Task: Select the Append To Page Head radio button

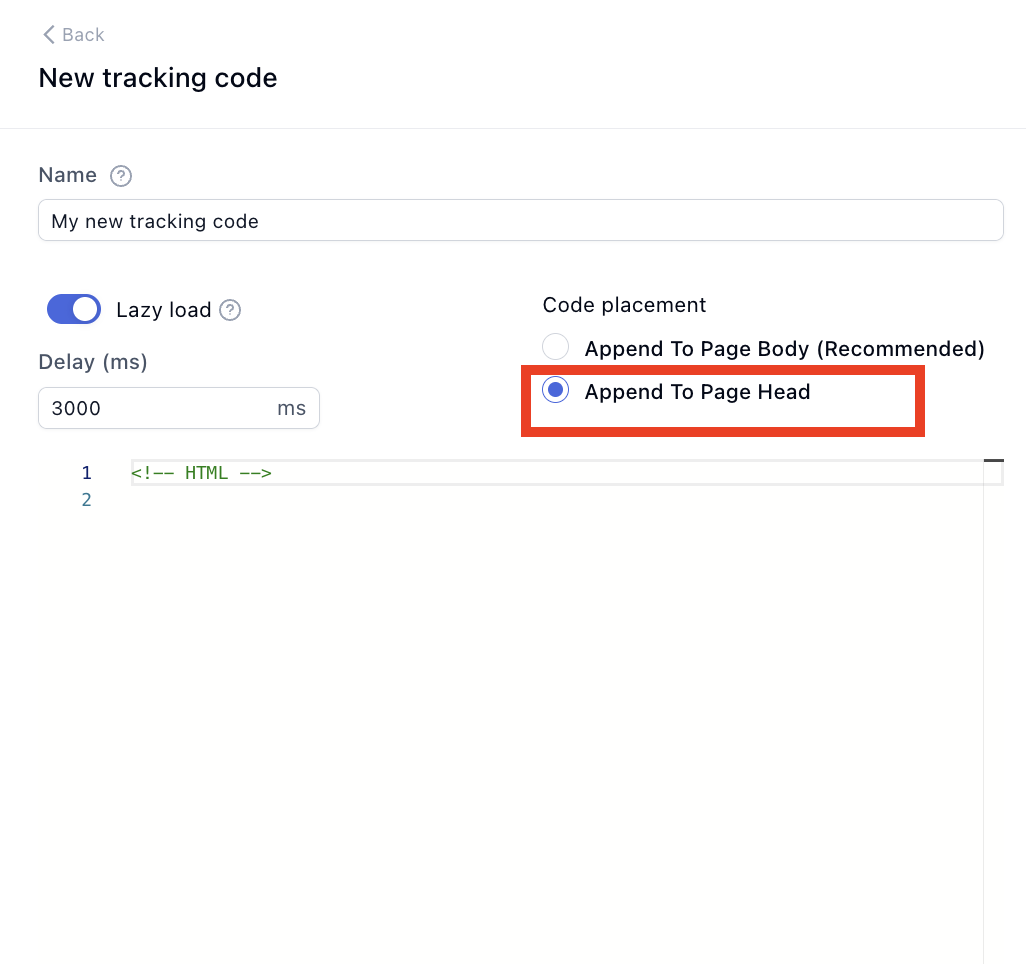Action: [555, 391]
